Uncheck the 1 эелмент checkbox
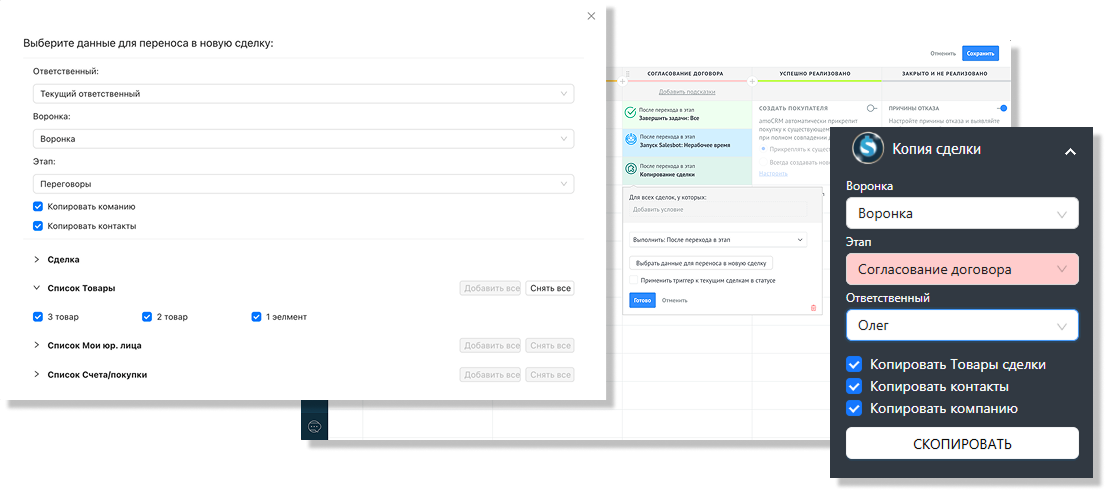1105x490 pixels. click(256, 317)
